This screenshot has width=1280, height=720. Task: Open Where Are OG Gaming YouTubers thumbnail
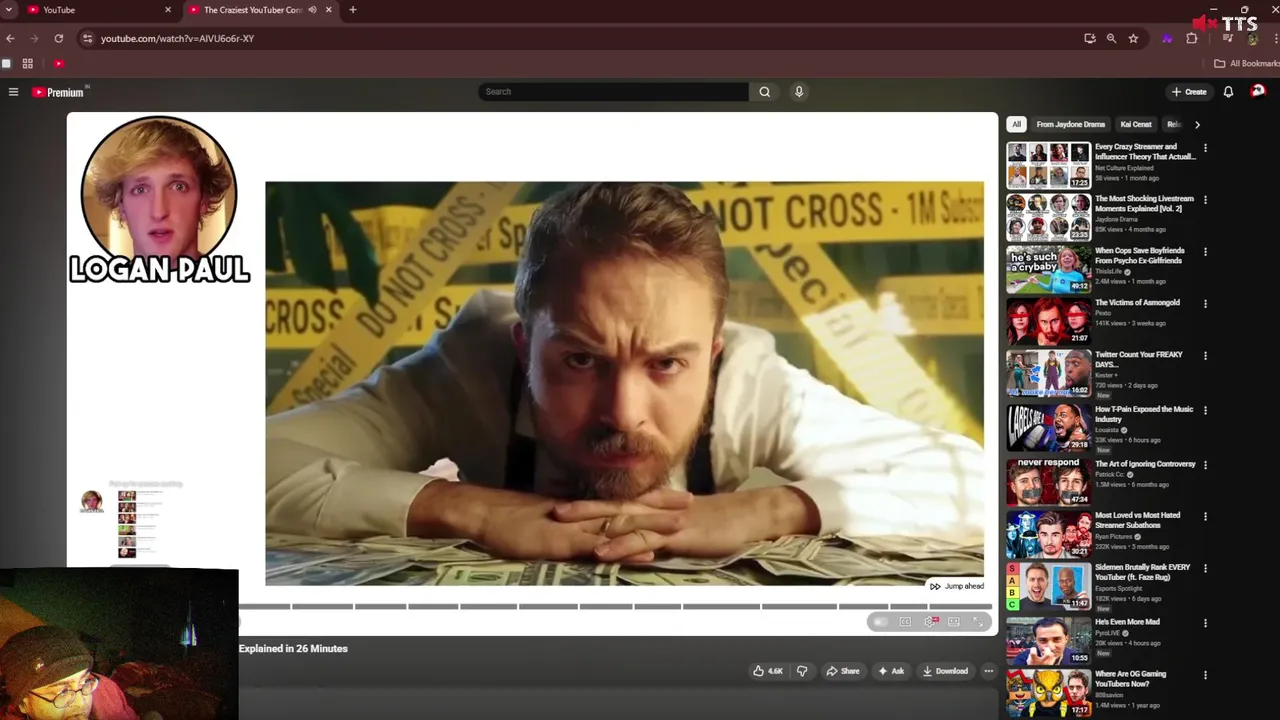pos(1048,693)
